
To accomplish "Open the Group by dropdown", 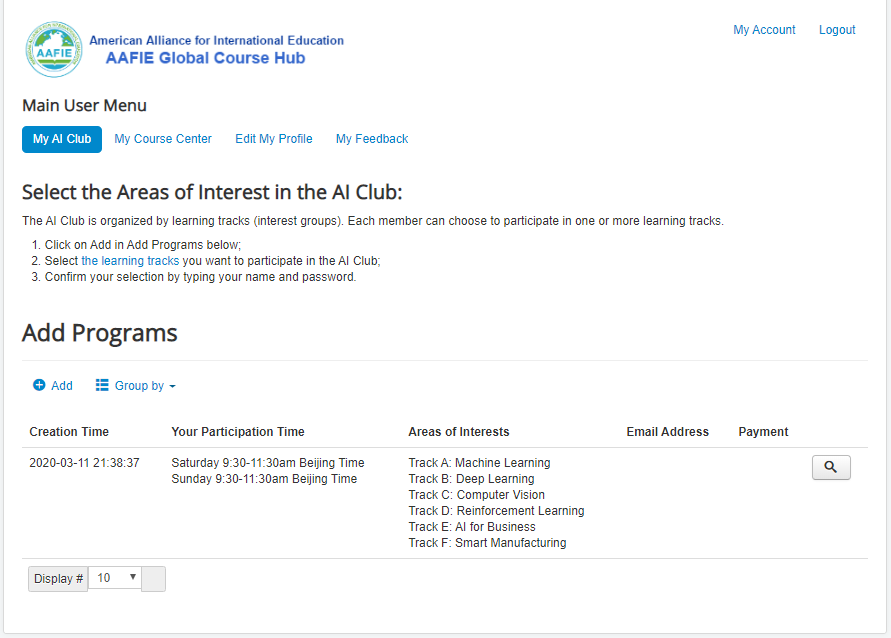I will click(136, 386).
